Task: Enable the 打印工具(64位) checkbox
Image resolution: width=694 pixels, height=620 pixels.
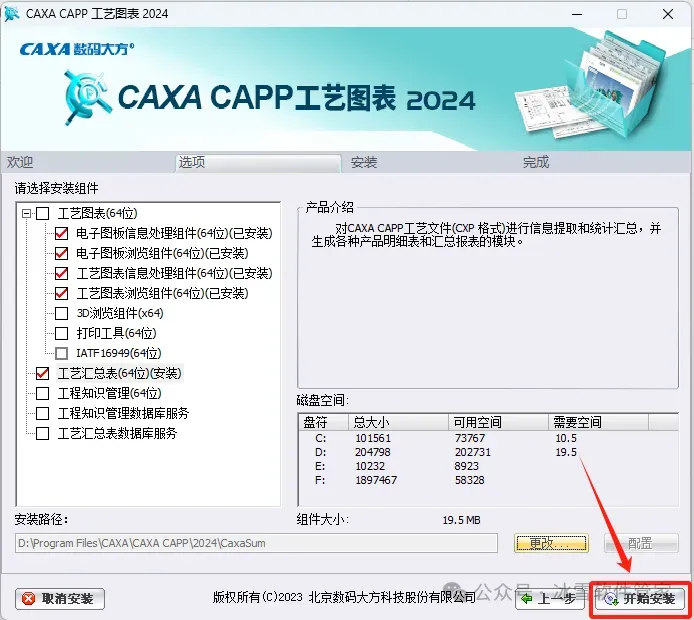Action: pos(62,333)
